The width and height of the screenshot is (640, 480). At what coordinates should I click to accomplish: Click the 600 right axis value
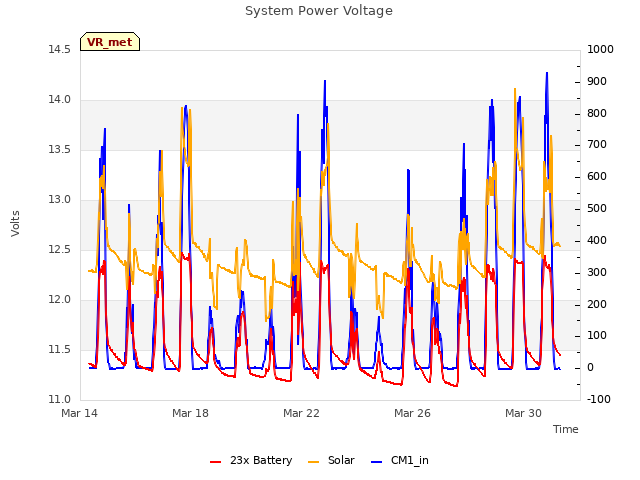pyautogui.click(x=597, y=176)
